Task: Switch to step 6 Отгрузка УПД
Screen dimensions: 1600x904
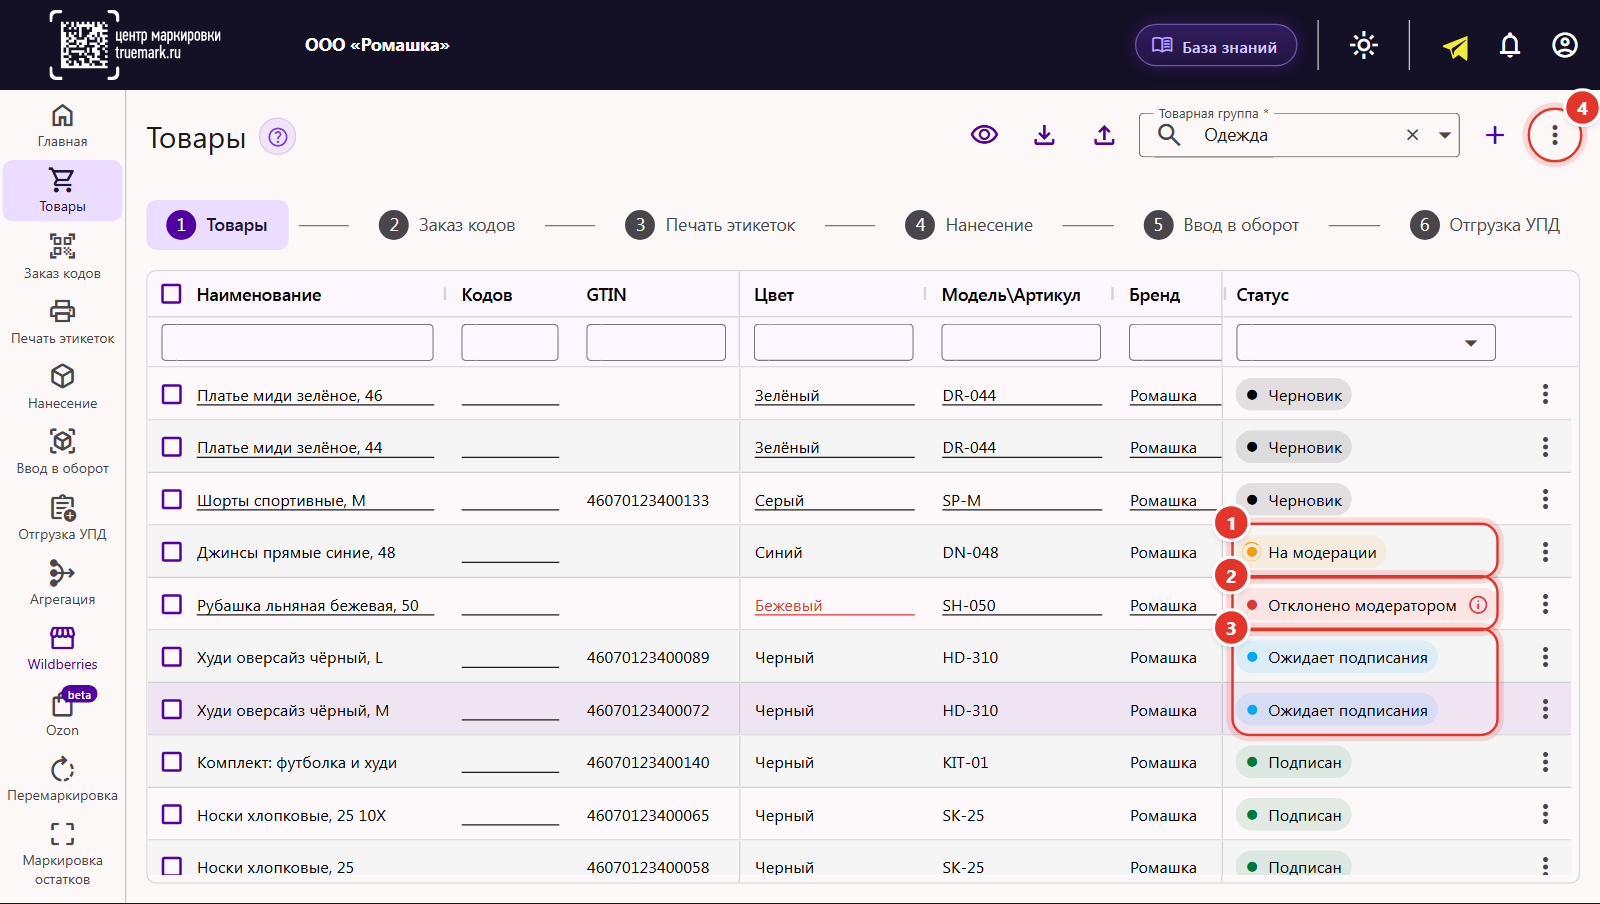Action: (1485, 225)
